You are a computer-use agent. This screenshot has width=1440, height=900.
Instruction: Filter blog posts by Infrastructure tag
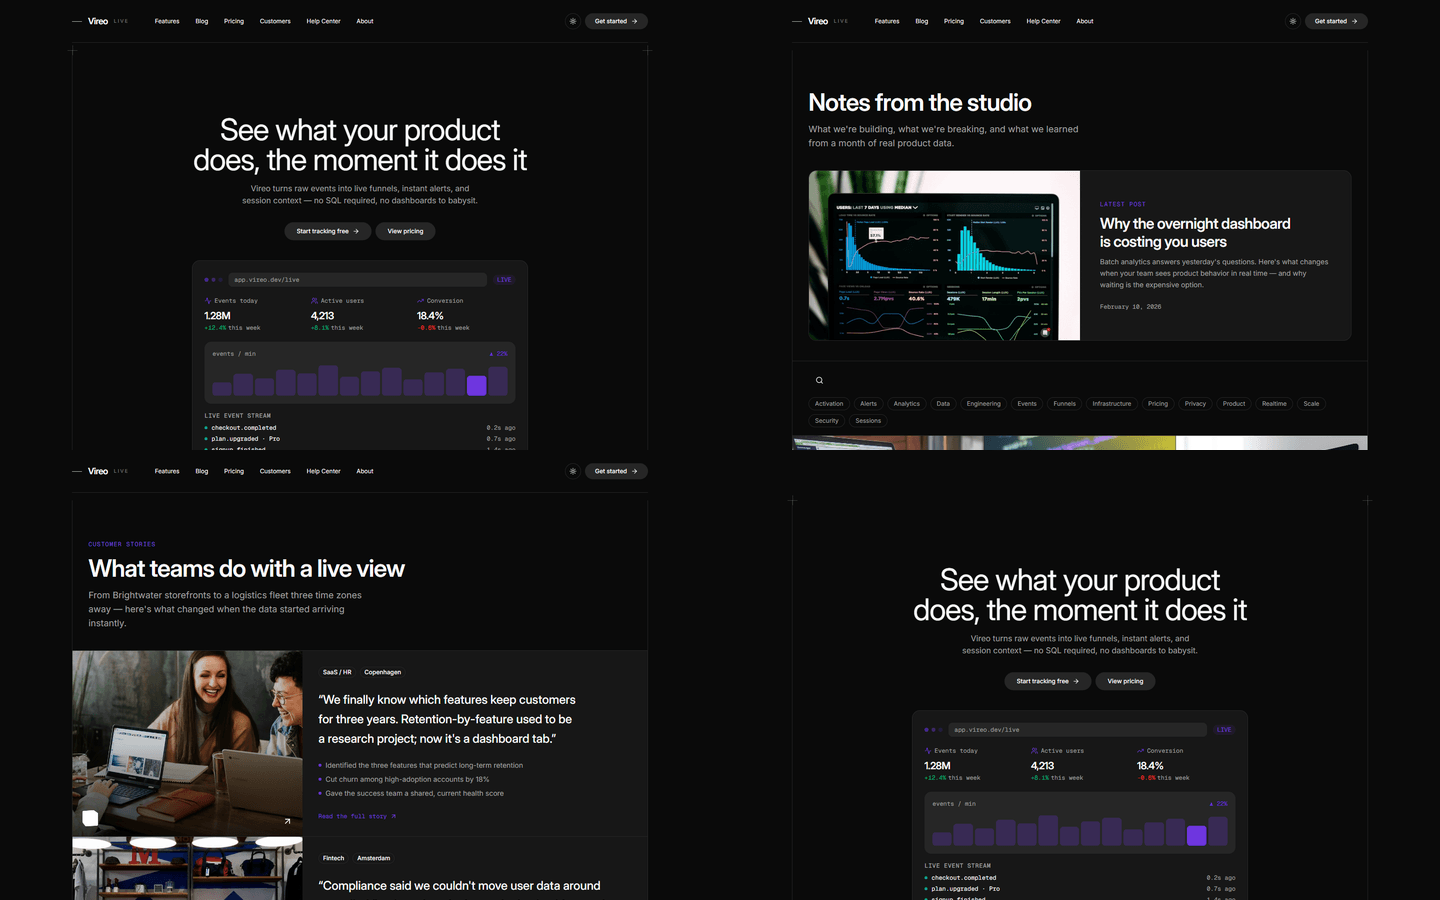tap(1112, 404)
